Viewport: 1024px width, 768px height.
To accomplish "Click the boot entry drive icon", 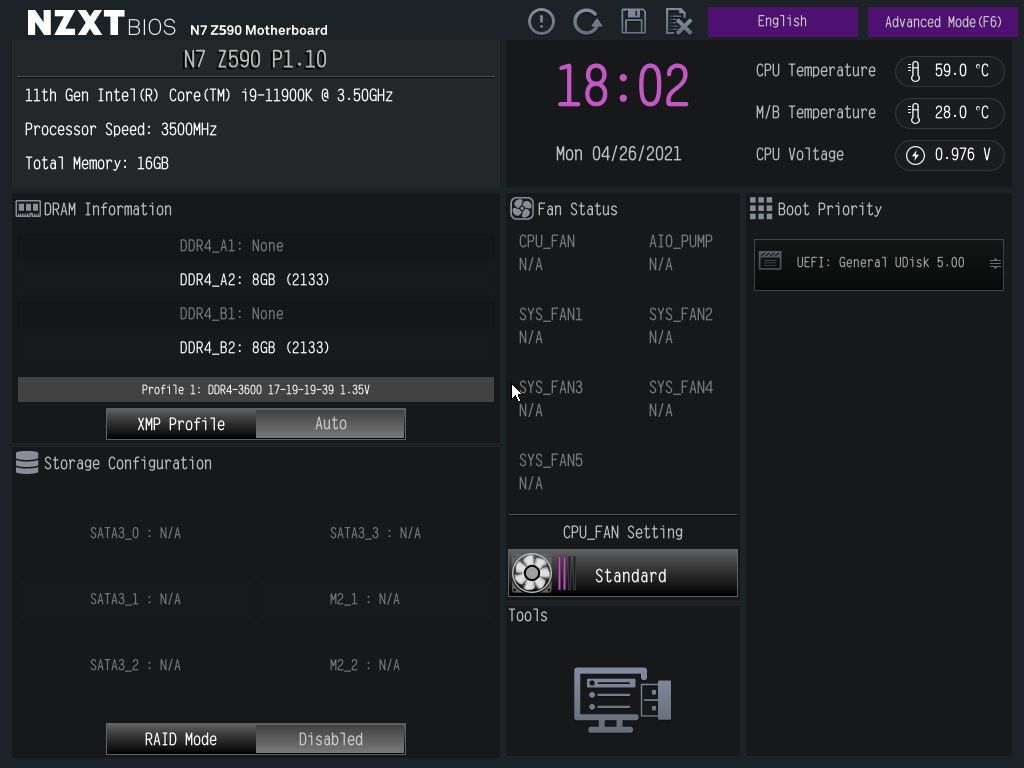I will (770, 261).
